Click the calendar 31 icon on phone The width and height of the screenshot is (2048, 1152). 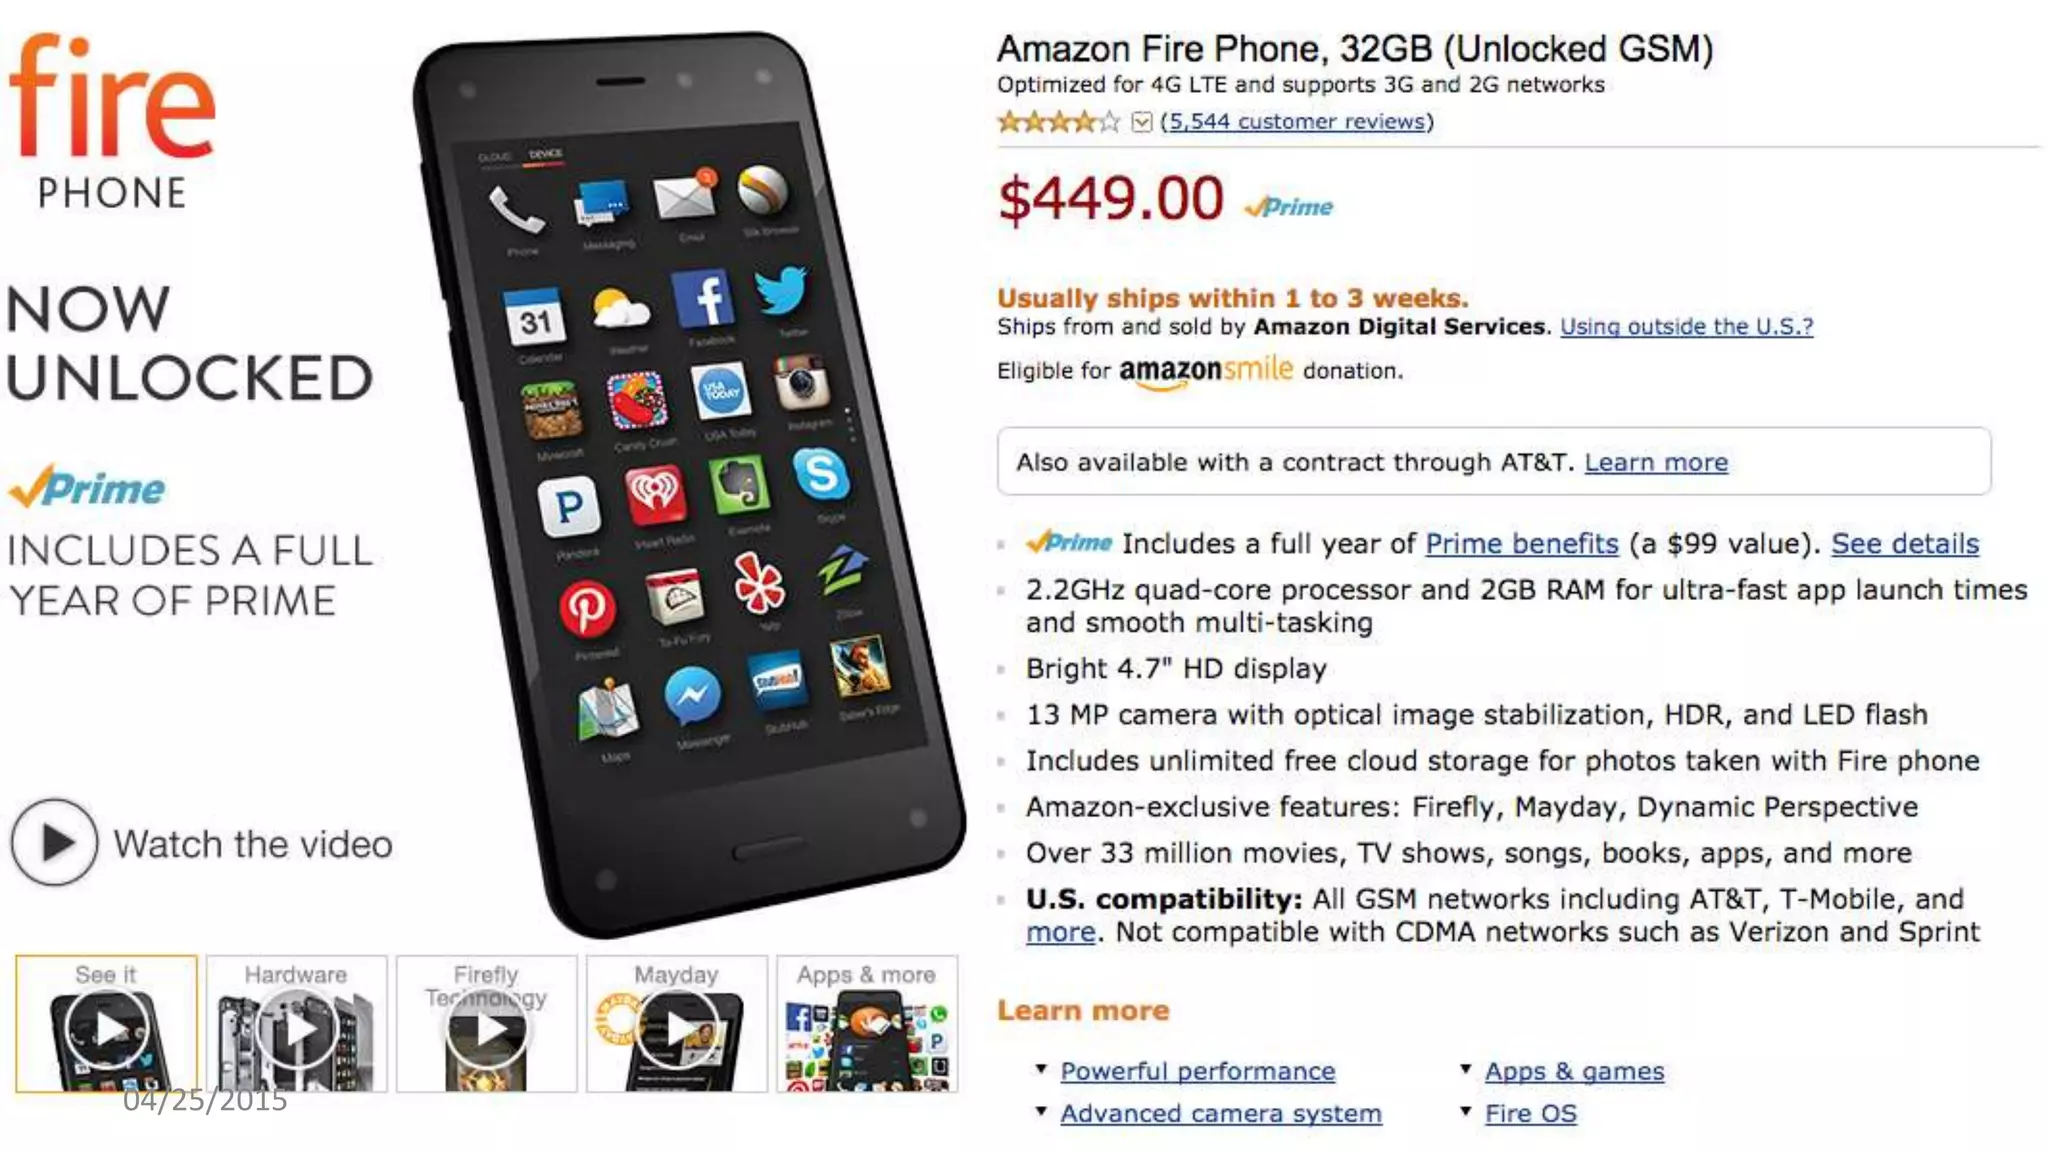pyautogui.click(x=534, y=318)
